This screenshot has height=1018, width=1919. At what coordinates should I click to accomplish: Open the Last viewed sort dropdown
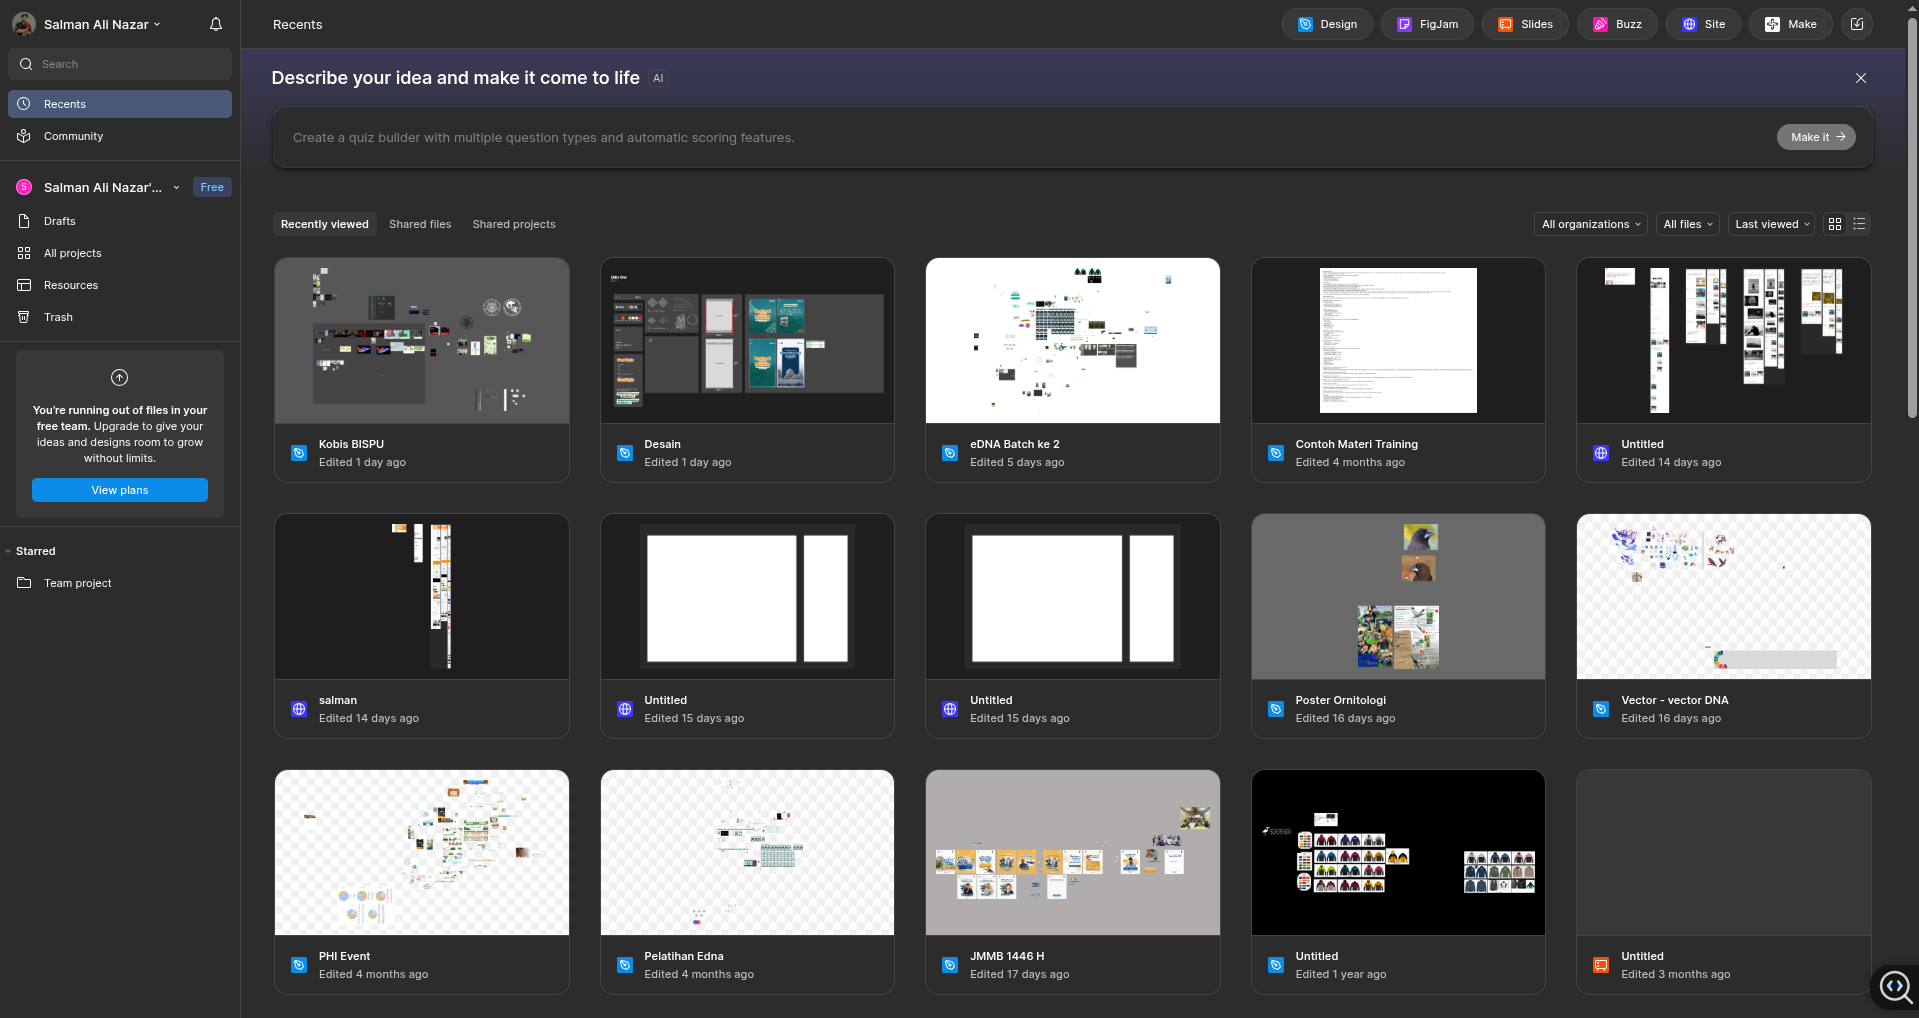pos(1770,224)
